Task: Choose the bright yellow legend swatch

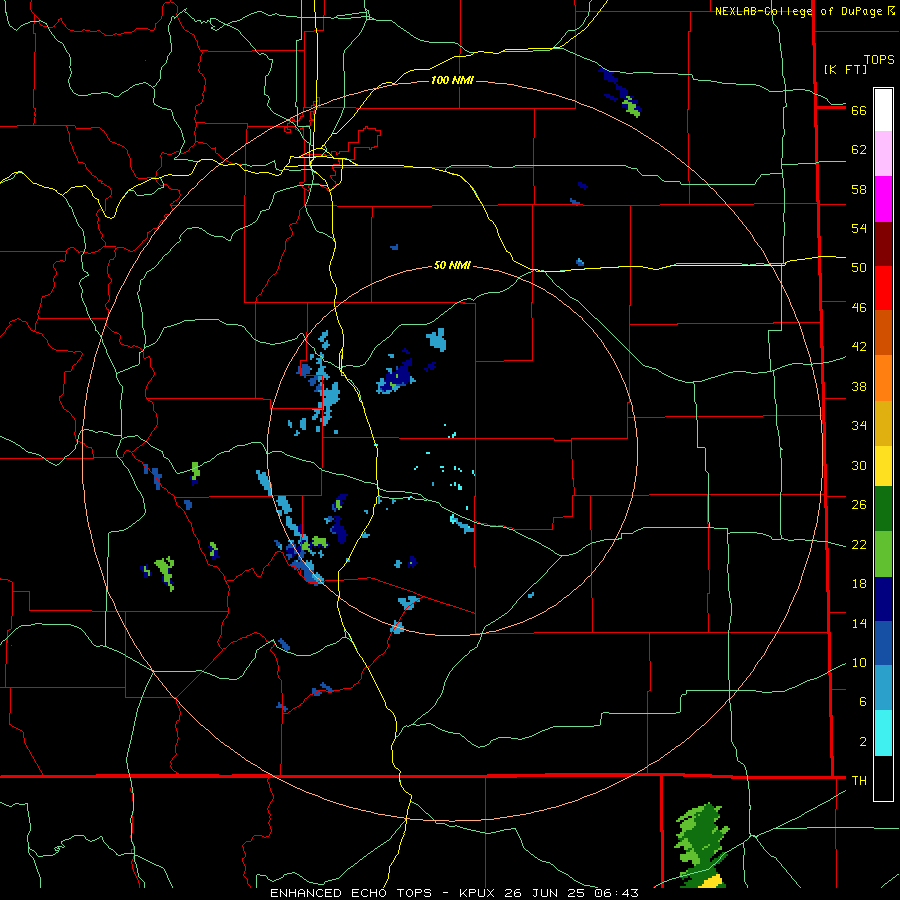Action: [883, 466]
